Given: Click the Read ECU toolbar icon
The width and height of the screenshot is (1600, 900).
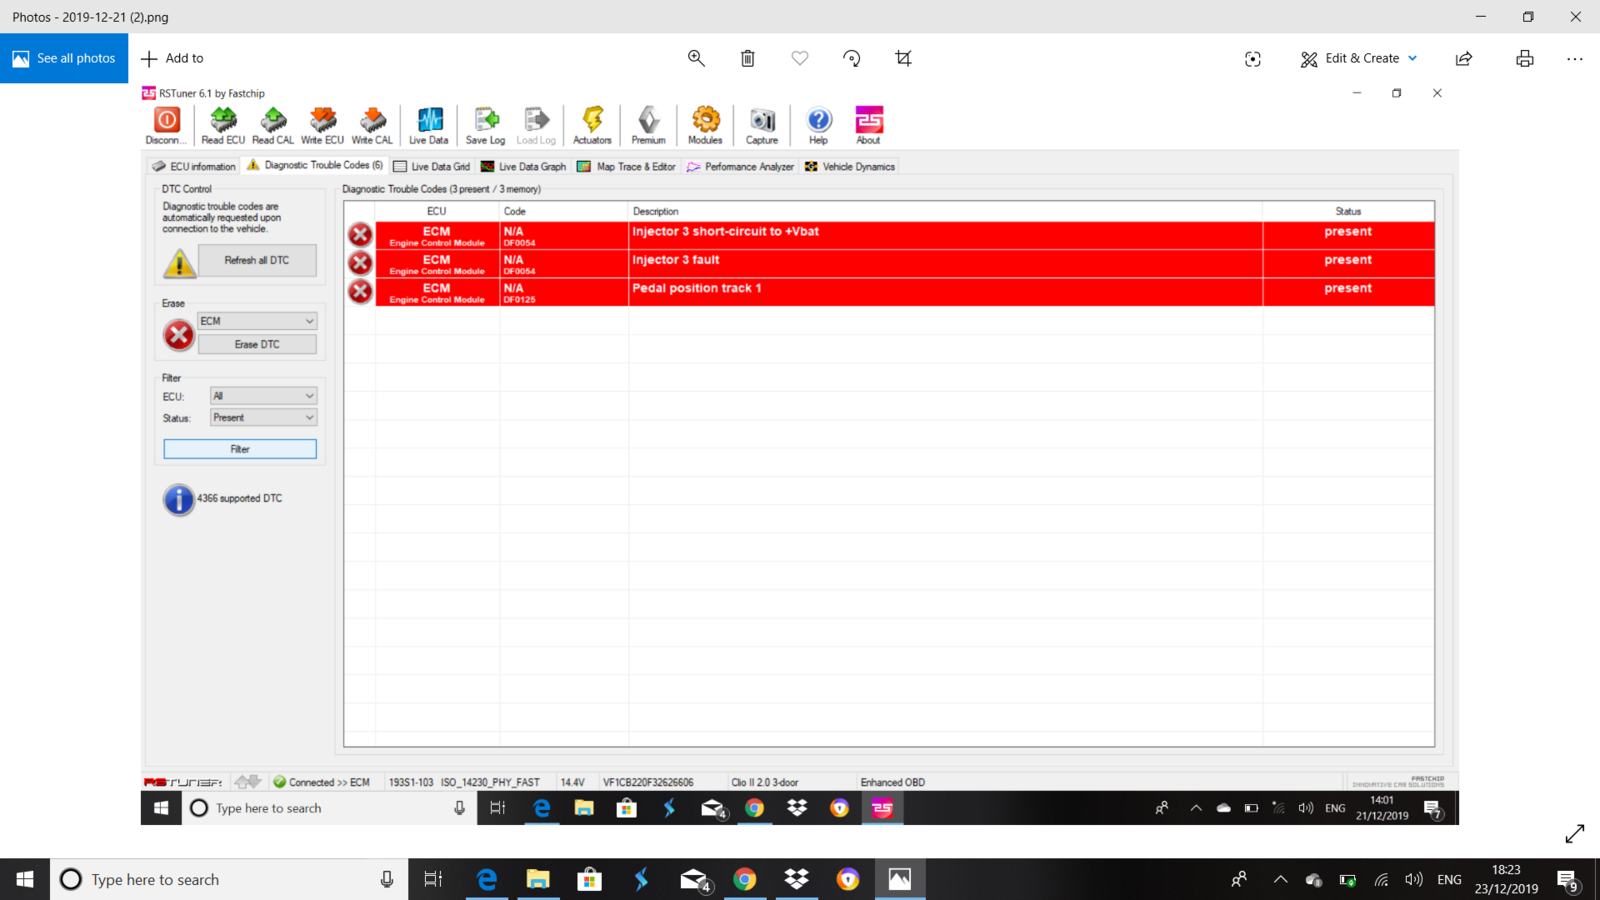Looking at the screenshot, I should tap(223, 125).
